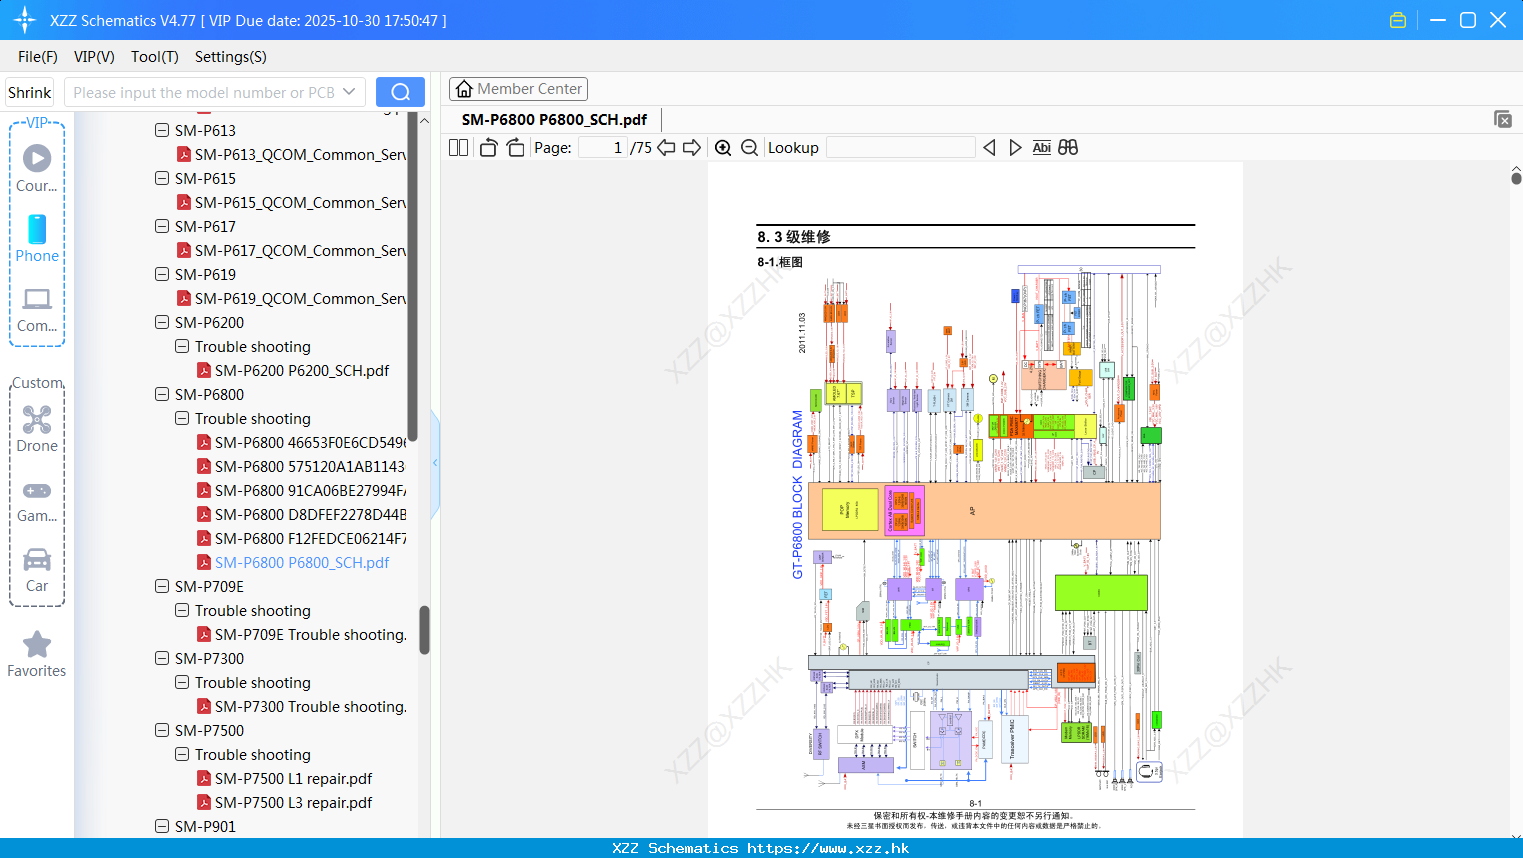This screenshot has width=1523, height=858.
Task: Rotate page clockwise icon
Action: [x=515, y=147]
